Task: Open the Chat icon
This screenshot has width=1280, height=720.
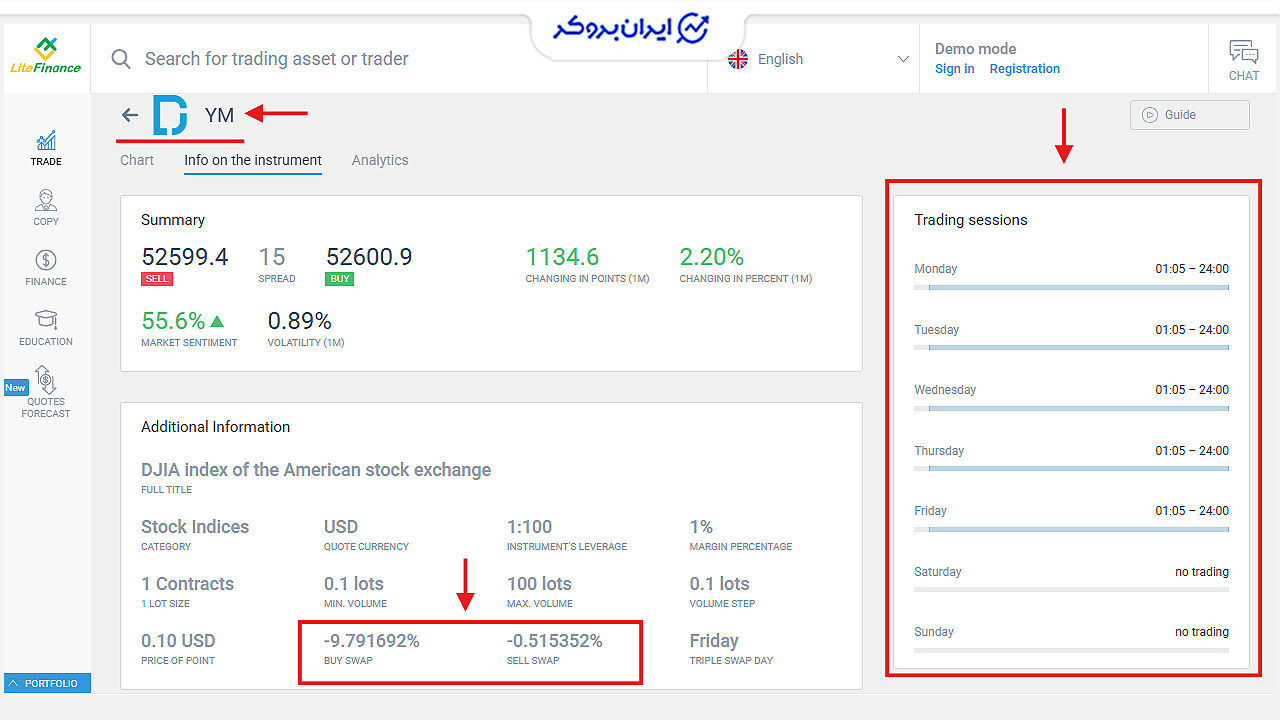Action: coord(1244,59)
